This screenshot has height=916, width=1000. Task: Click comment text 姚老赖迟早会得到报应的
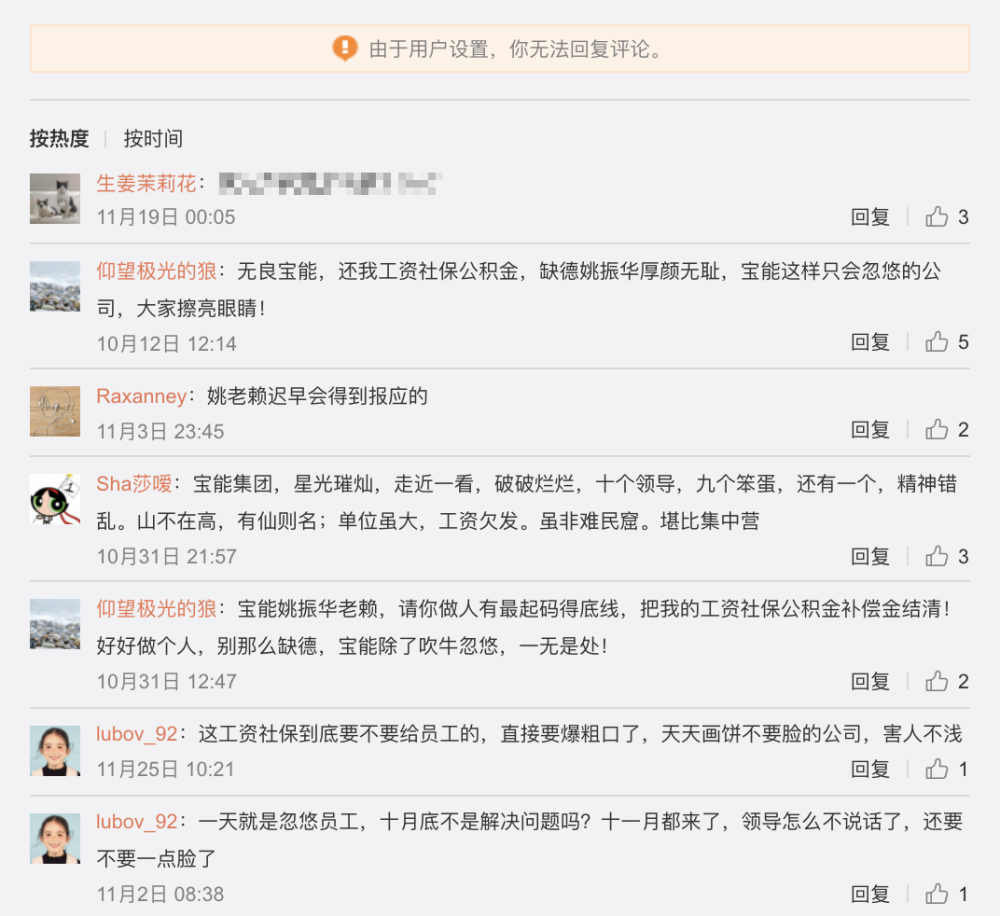pyautogui.click(x=318, y=396)
